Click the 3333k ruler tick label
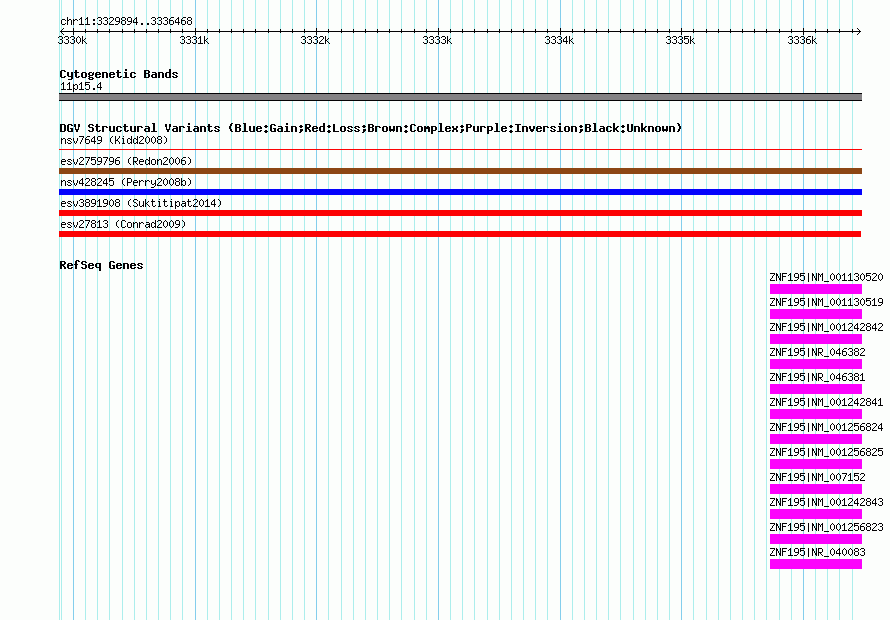The image size is (890, 620). tap(437, 40)
